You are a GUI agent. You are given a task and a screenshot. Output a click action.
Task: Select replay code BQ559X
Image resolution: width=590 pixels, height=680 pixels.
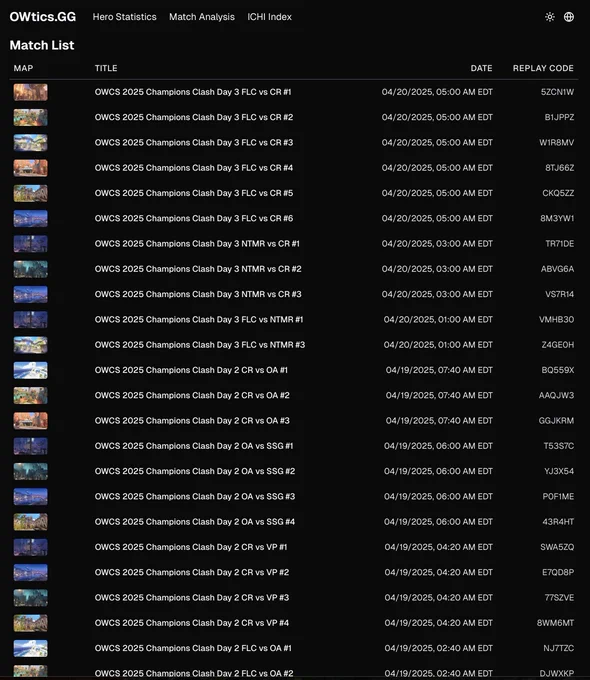[x=557, y=370]
